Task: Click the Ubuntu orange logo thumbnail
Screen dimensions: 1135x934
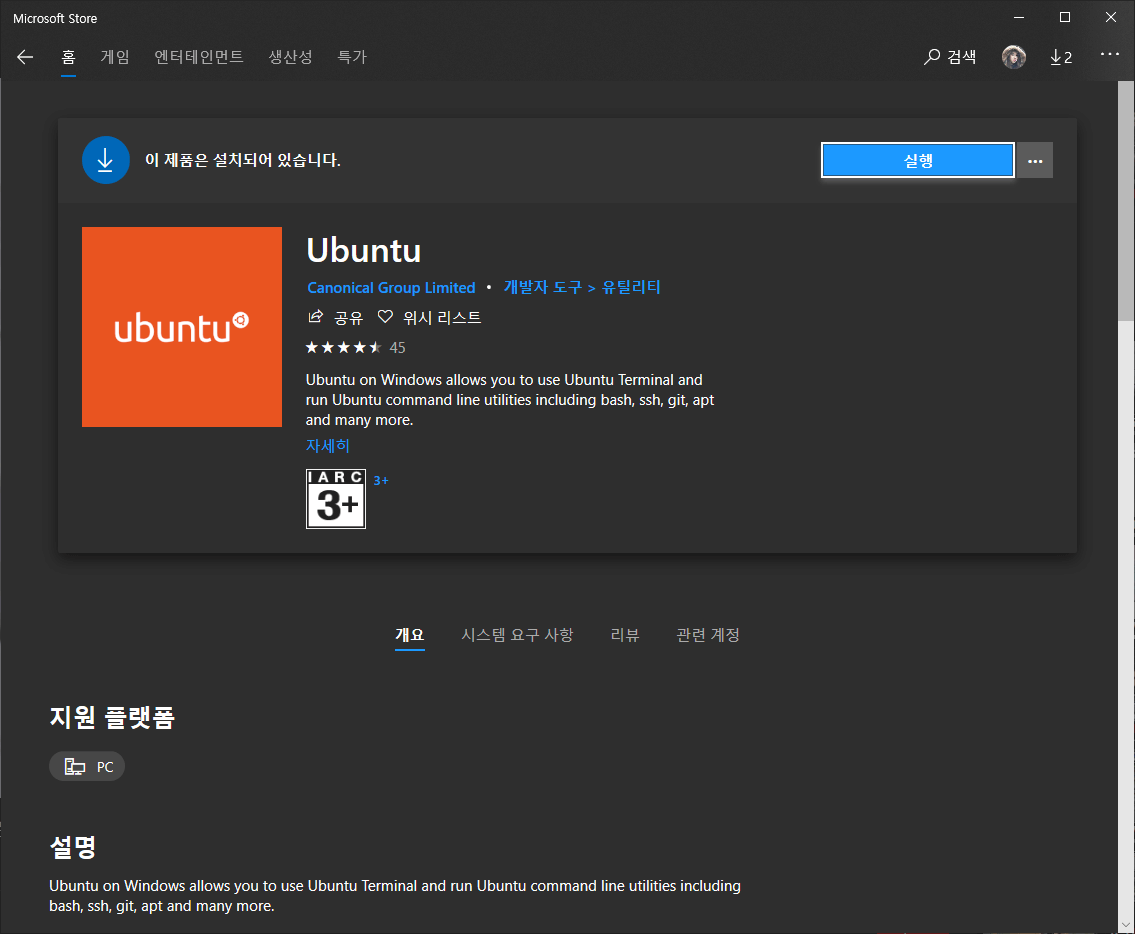Action: coord(182,327)
